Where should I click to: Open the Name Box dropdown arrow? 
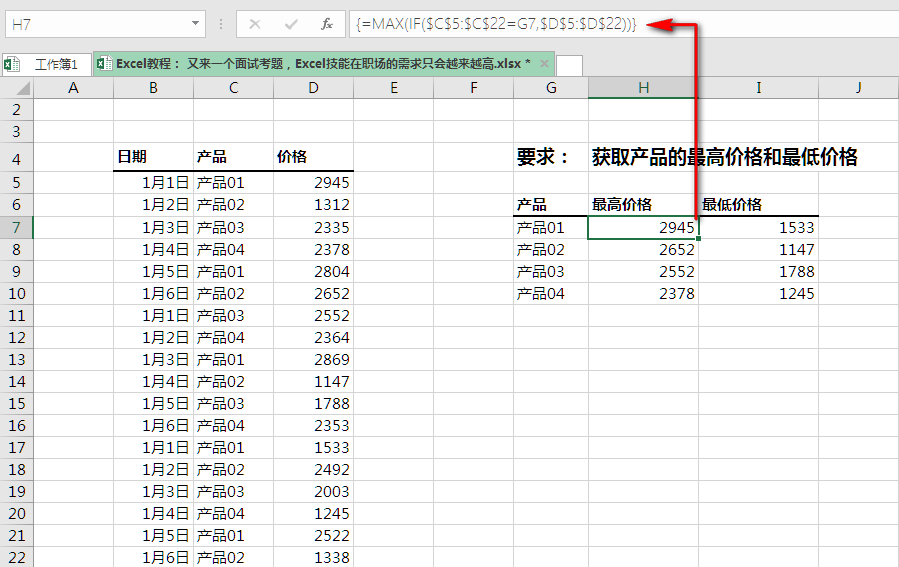tap(195, 24)
